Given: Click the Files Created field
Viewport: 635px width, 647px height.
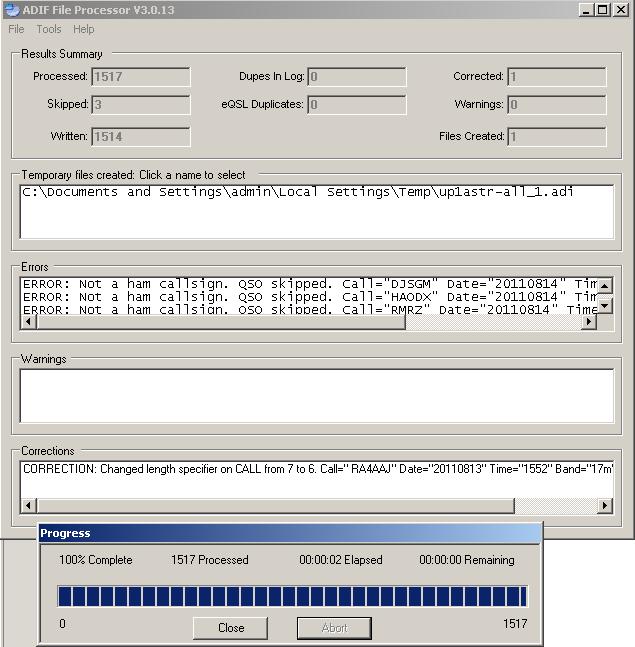Looking at the screenshot, I should coord(556,137).
